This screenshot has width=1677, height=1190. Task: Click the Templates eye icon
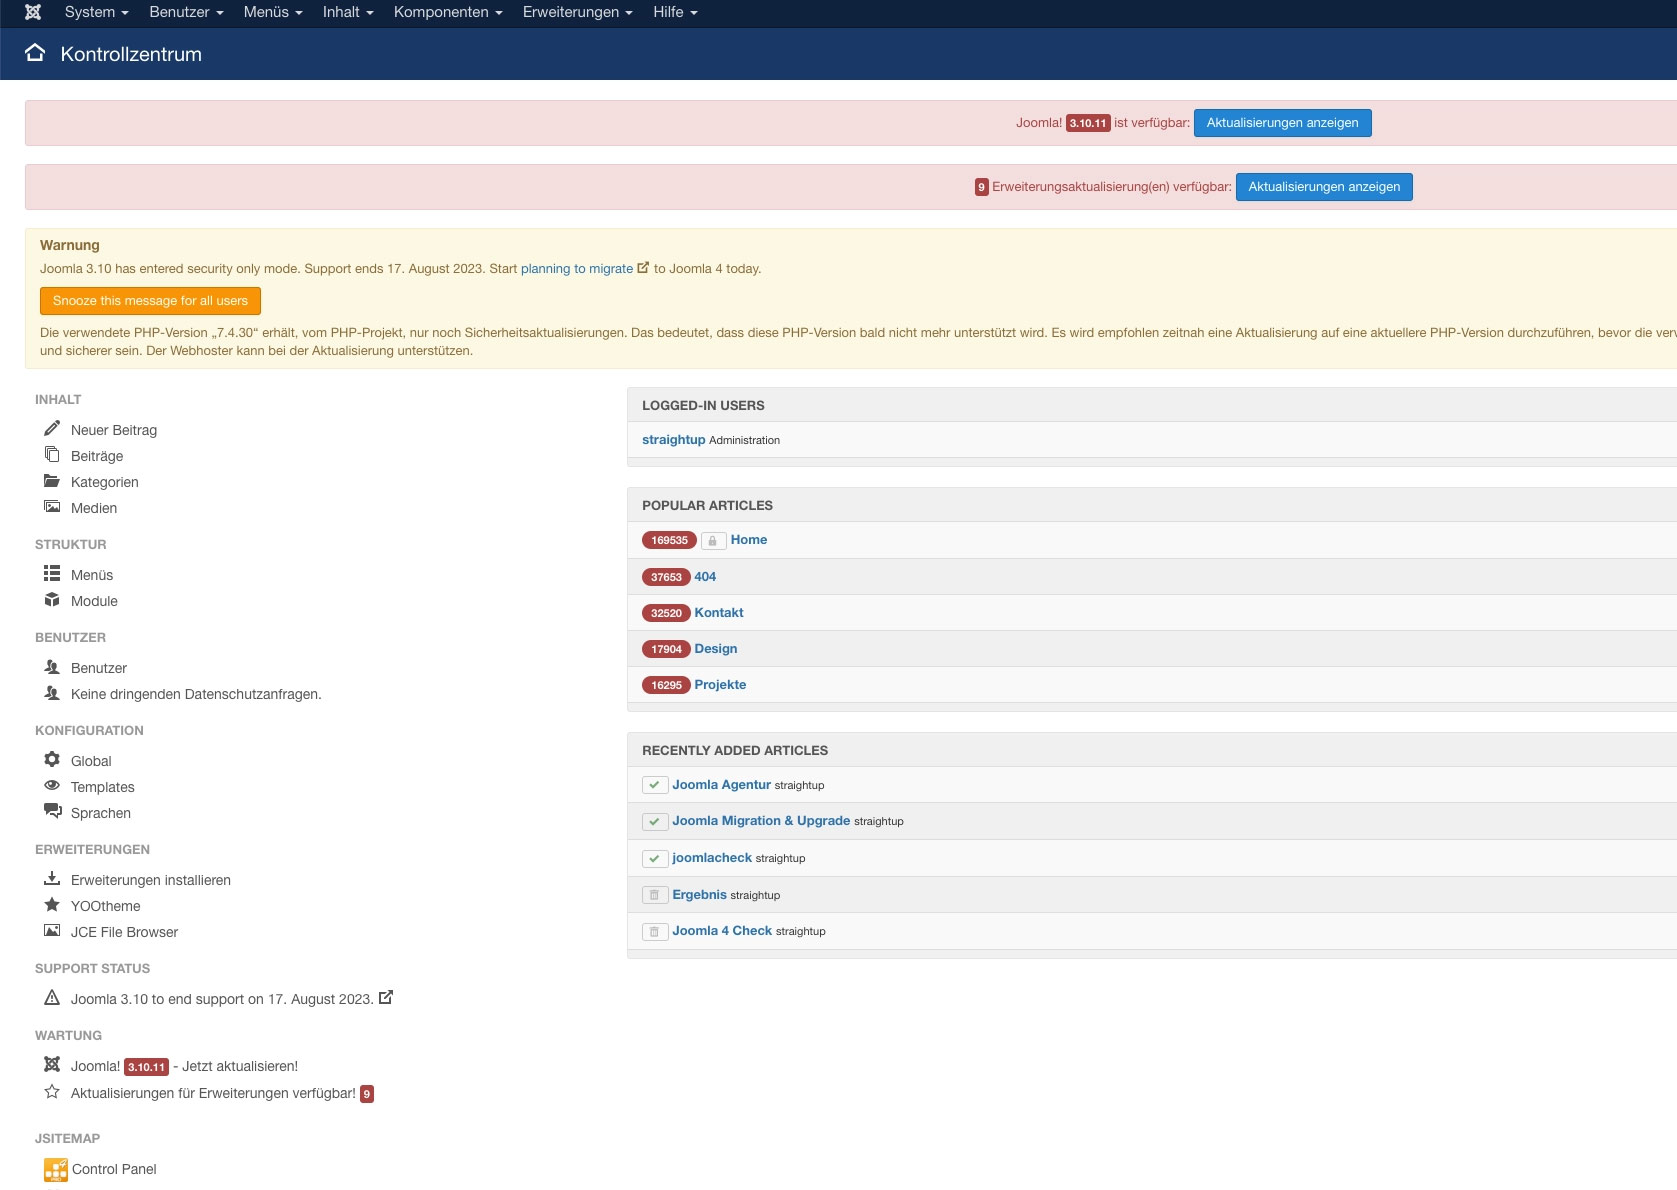point(52,785)
